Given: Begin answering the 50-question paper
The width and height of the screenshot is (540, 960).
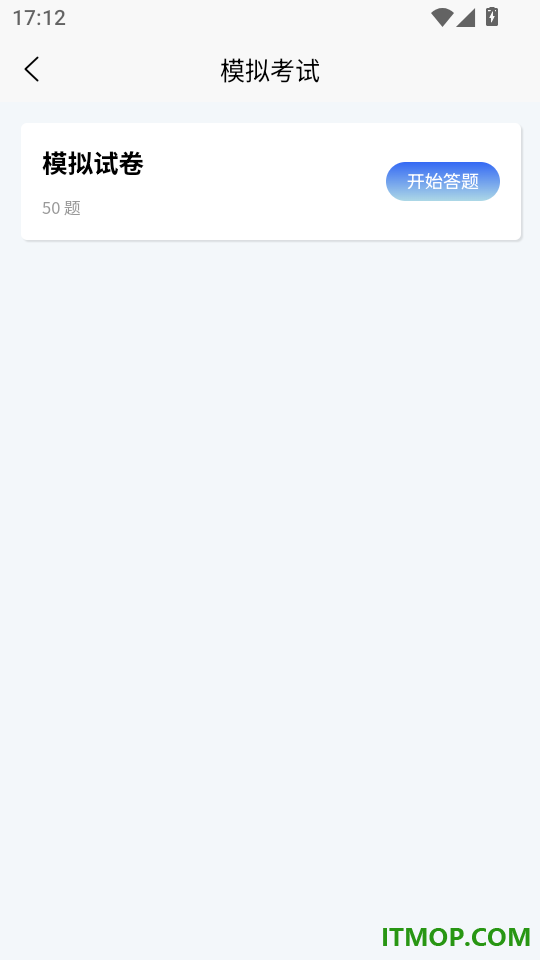Looking at the screenshot, I should point(443,181).
